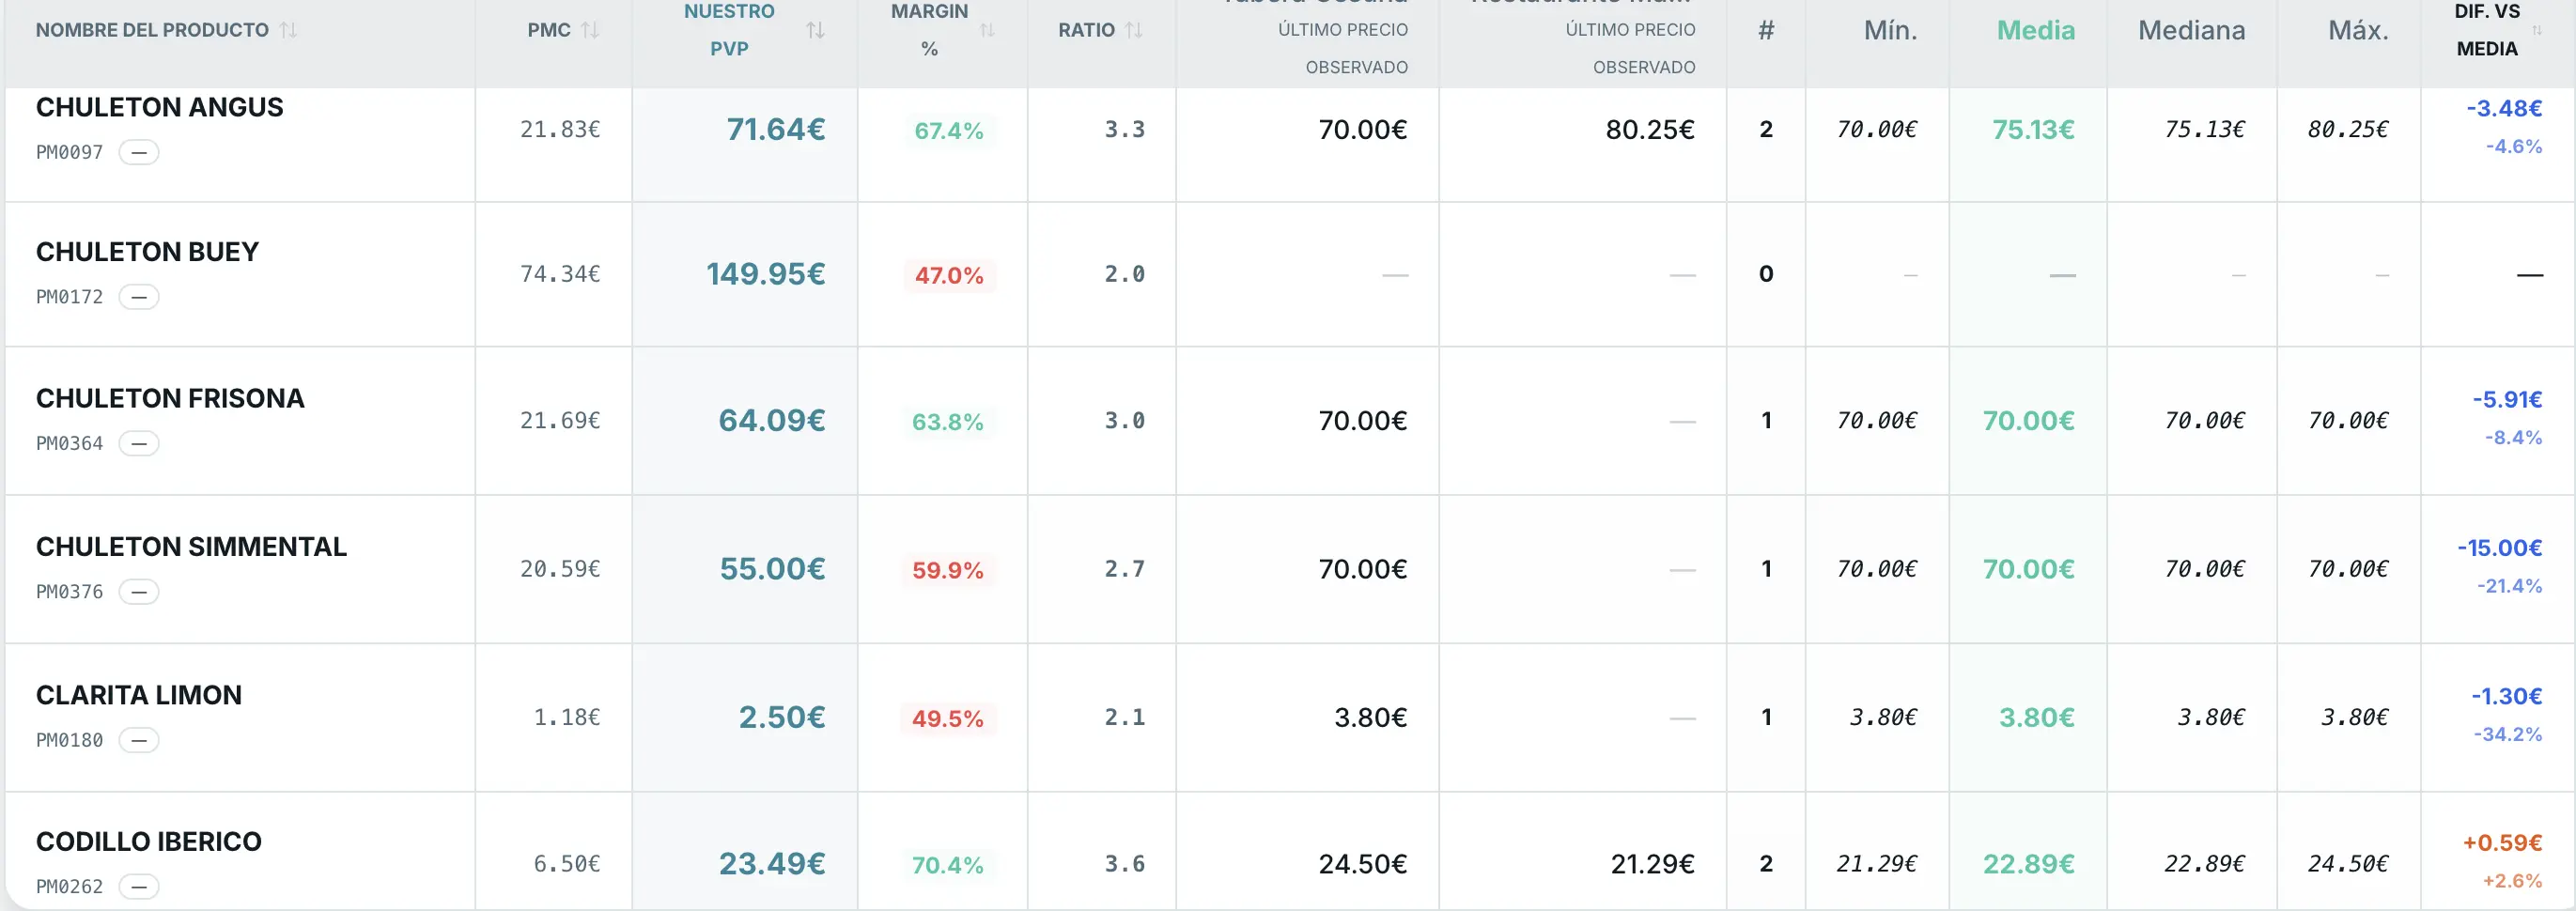The width and height of the screenshot is (2576, 911).
Task: Click the dash pill beside PM0376
Action: coord(139,592)
